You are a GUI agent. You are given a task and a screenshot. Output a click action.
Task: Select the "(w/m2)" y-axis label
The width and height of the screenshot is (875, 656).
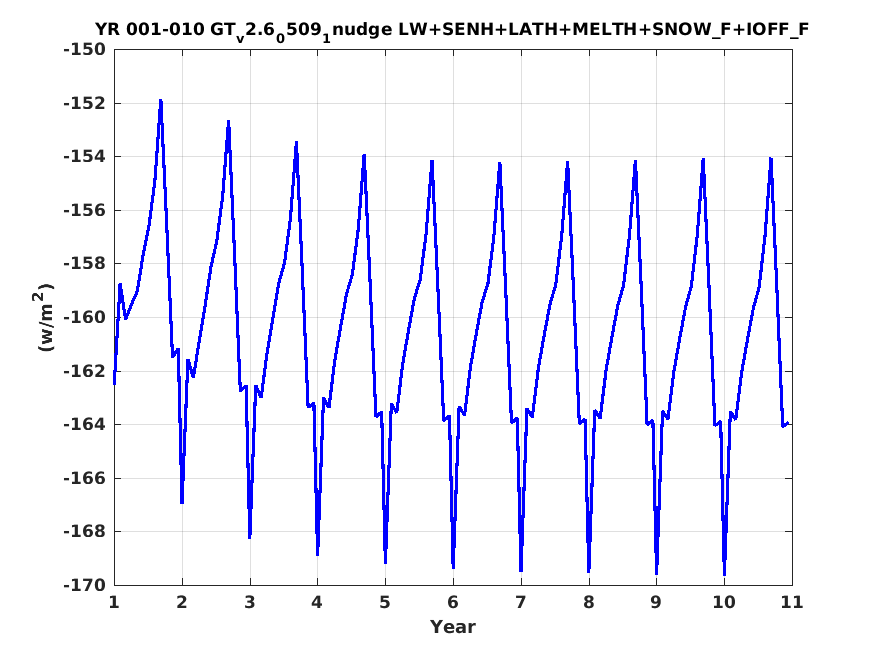coord(45,317)
